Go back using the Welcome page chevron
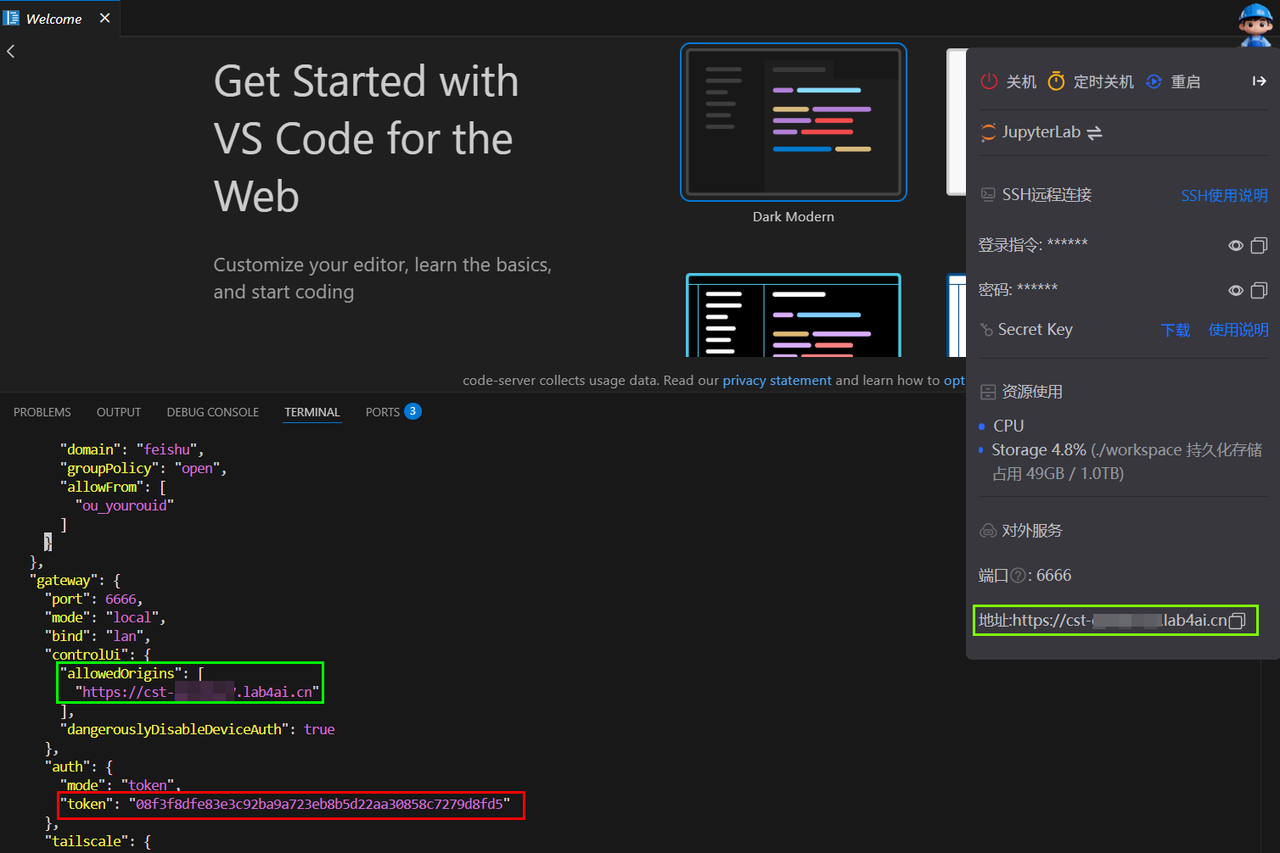The height and width of the screenshot is (853, 1280). click(11, 51)
